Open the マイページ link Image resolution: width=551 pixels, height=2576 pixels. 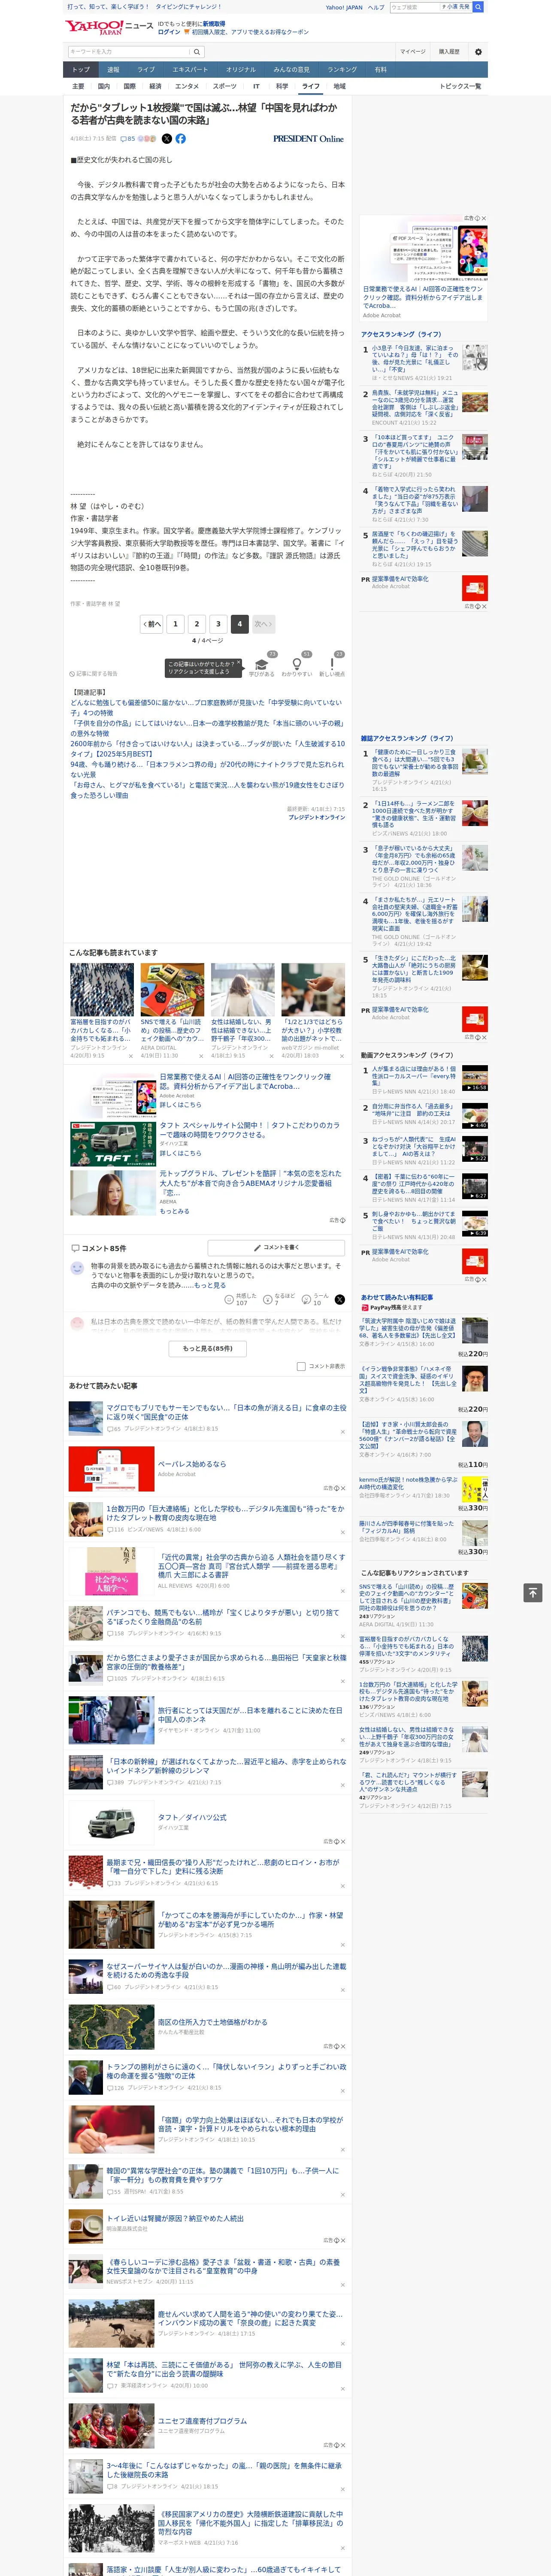coord(413,52)
